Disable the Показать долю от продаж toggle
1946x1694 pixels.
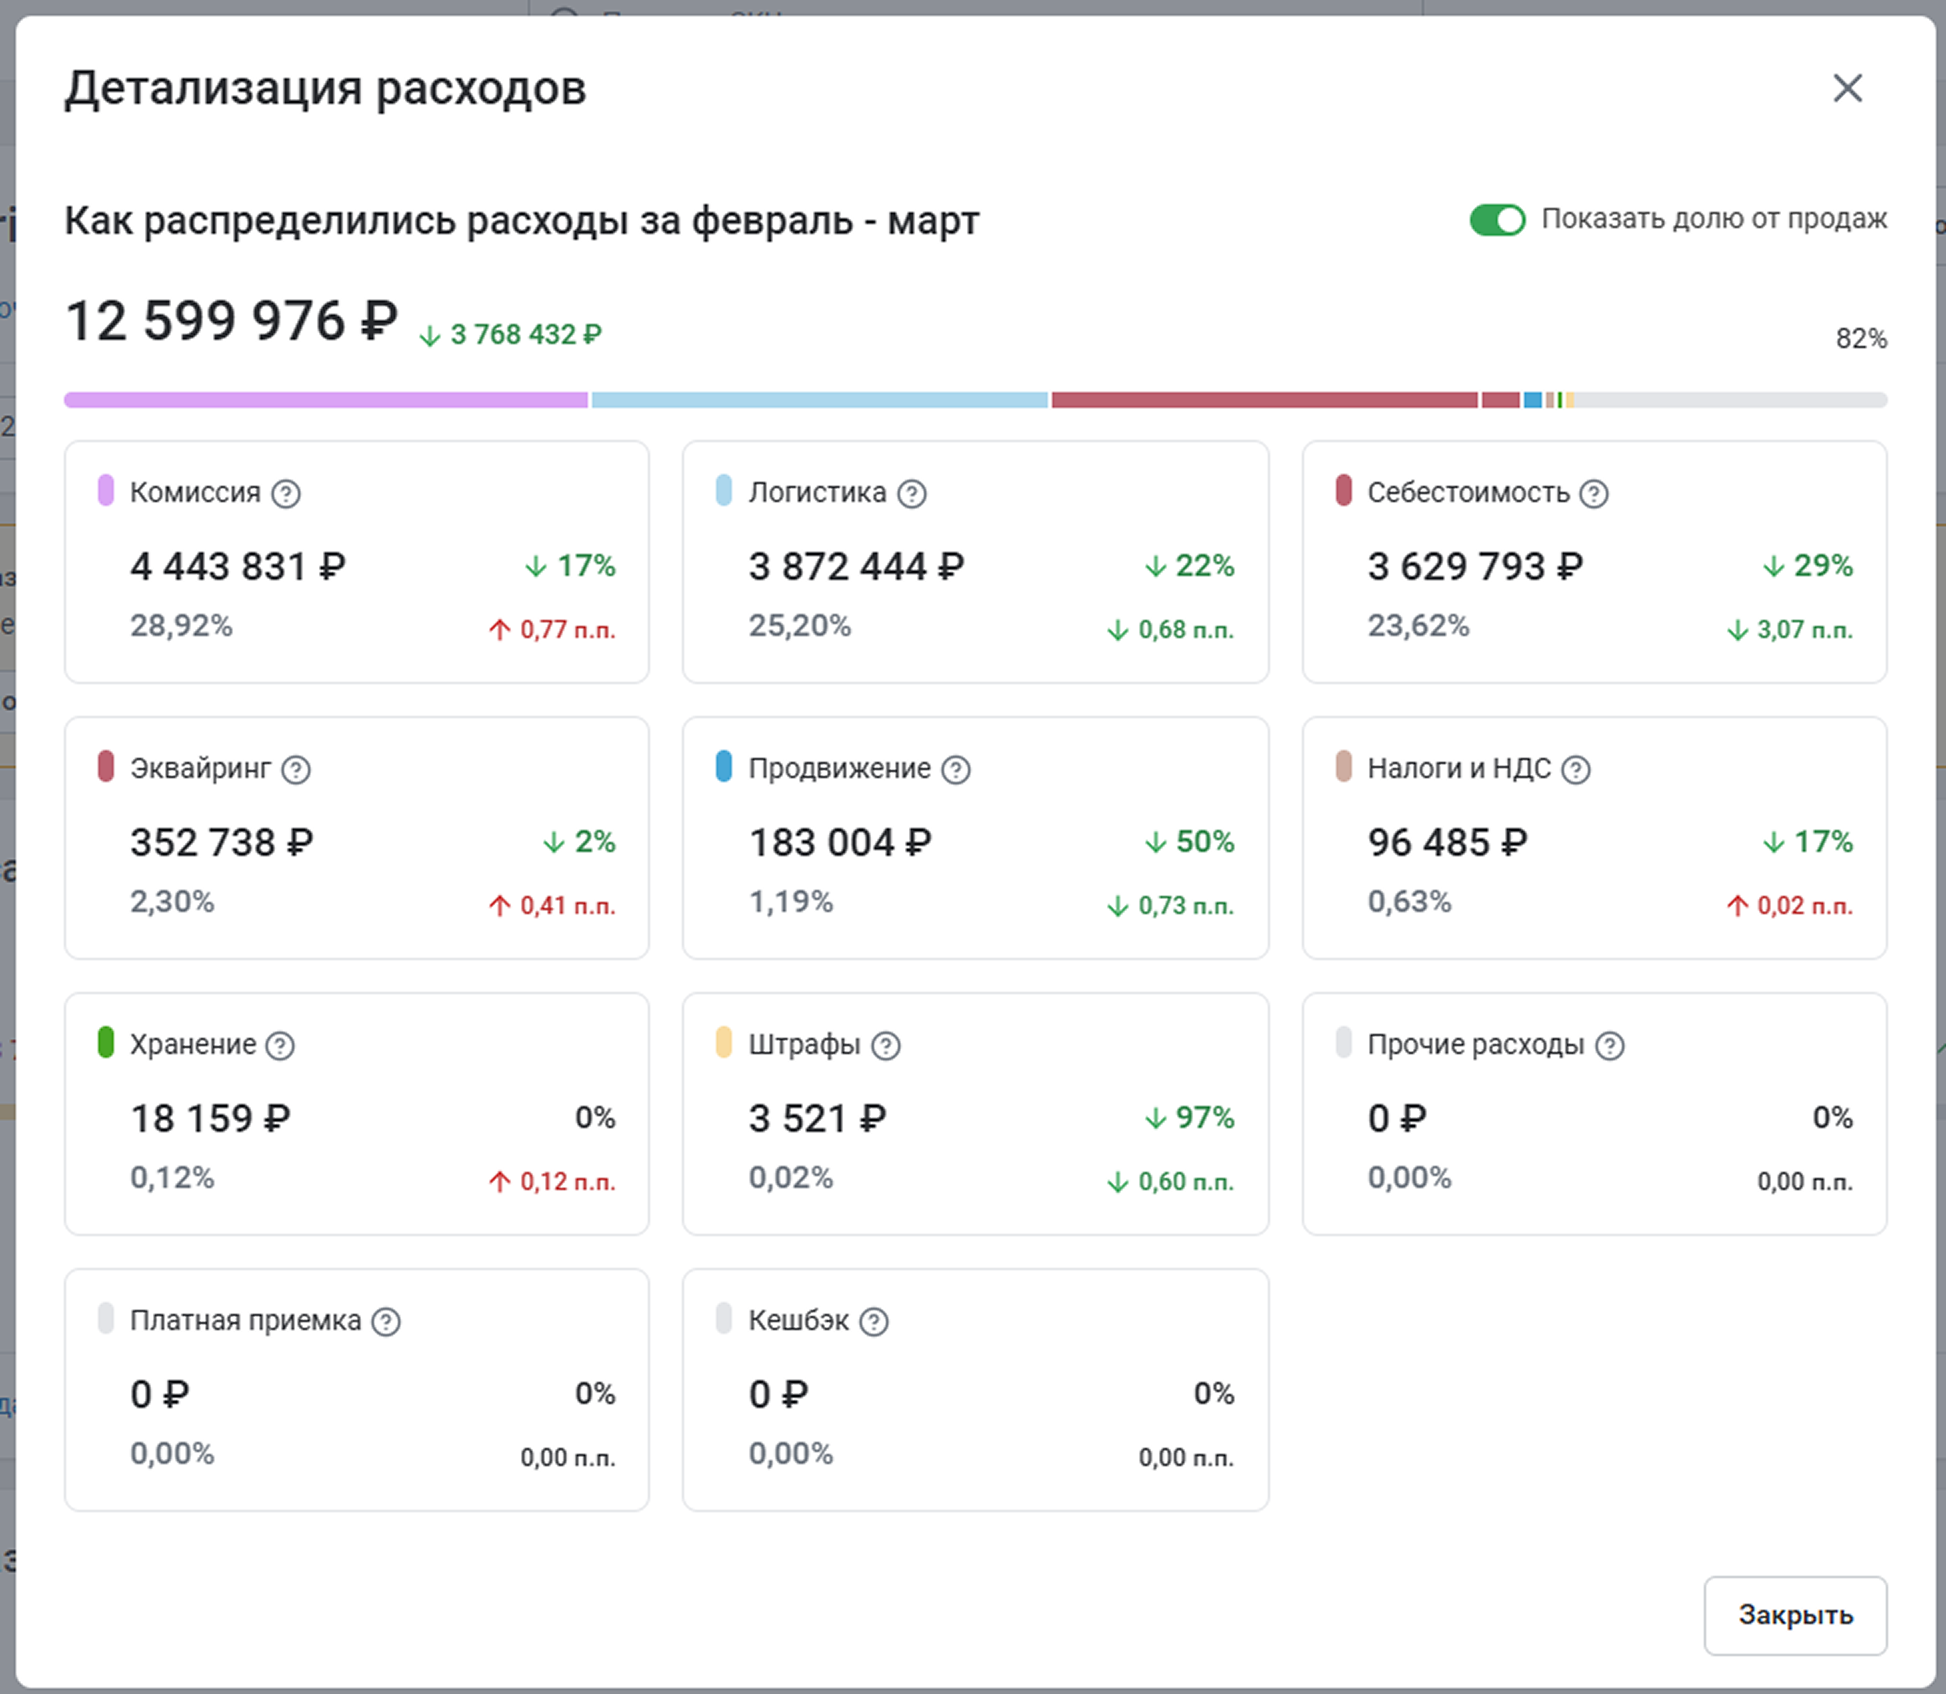click(1496, 220)
